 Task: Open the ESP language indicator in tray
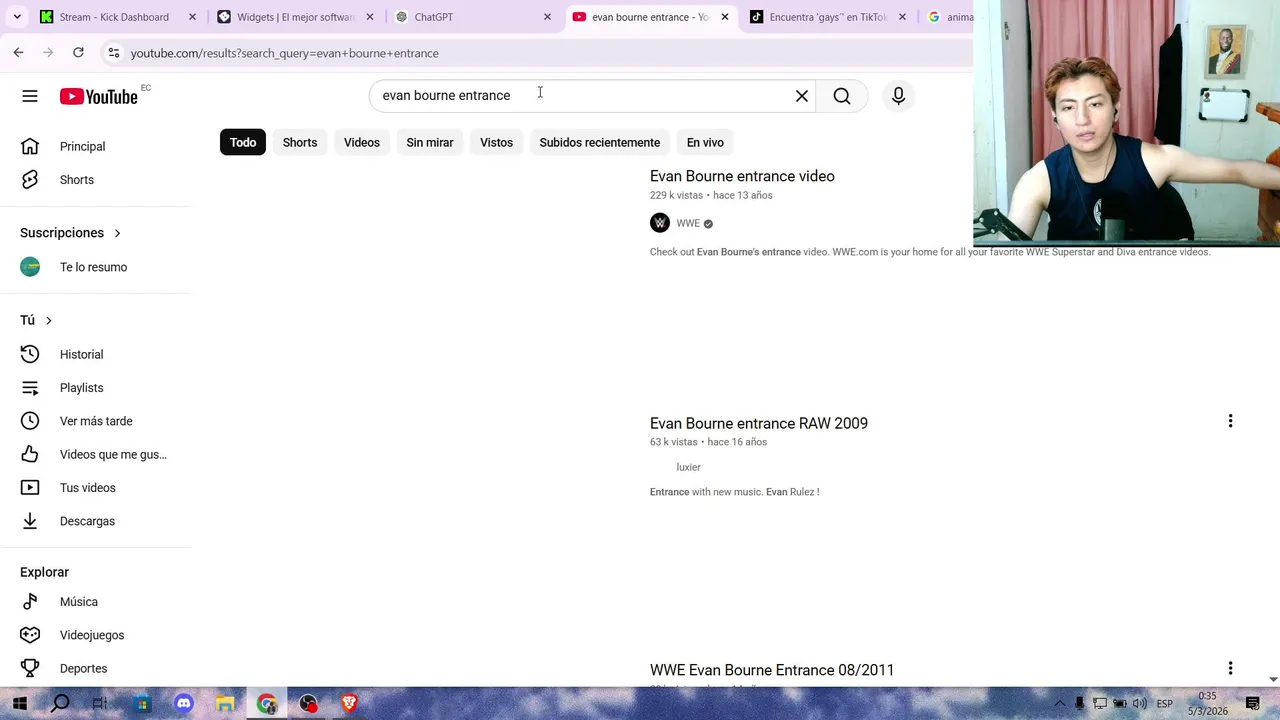[1165, 704]
